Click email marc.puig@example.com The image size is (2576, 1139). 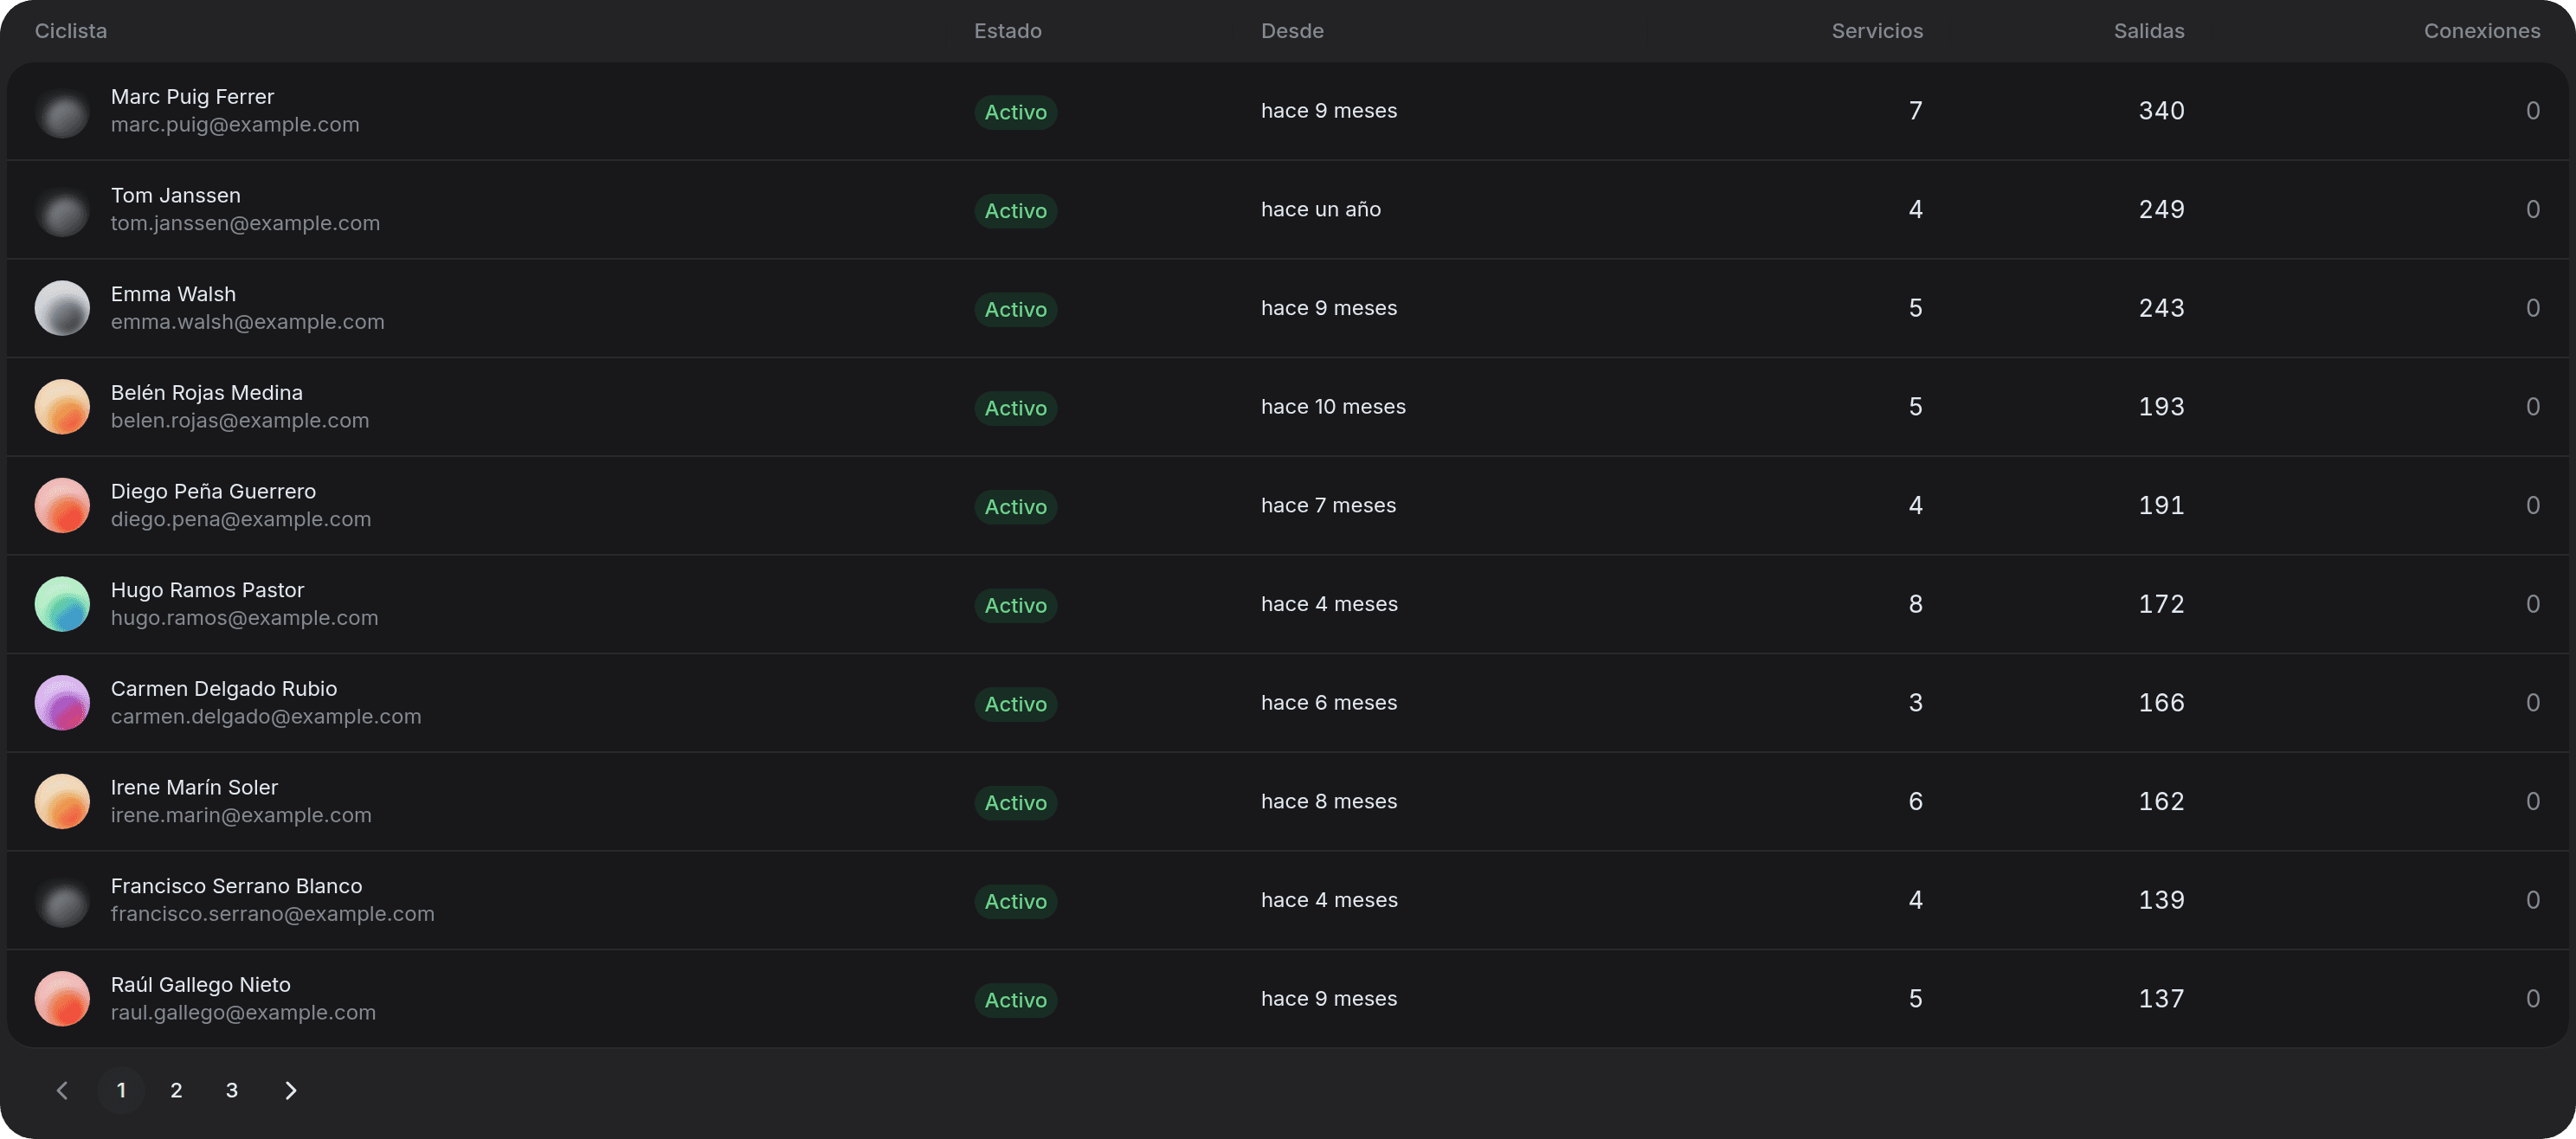(235, 125)
